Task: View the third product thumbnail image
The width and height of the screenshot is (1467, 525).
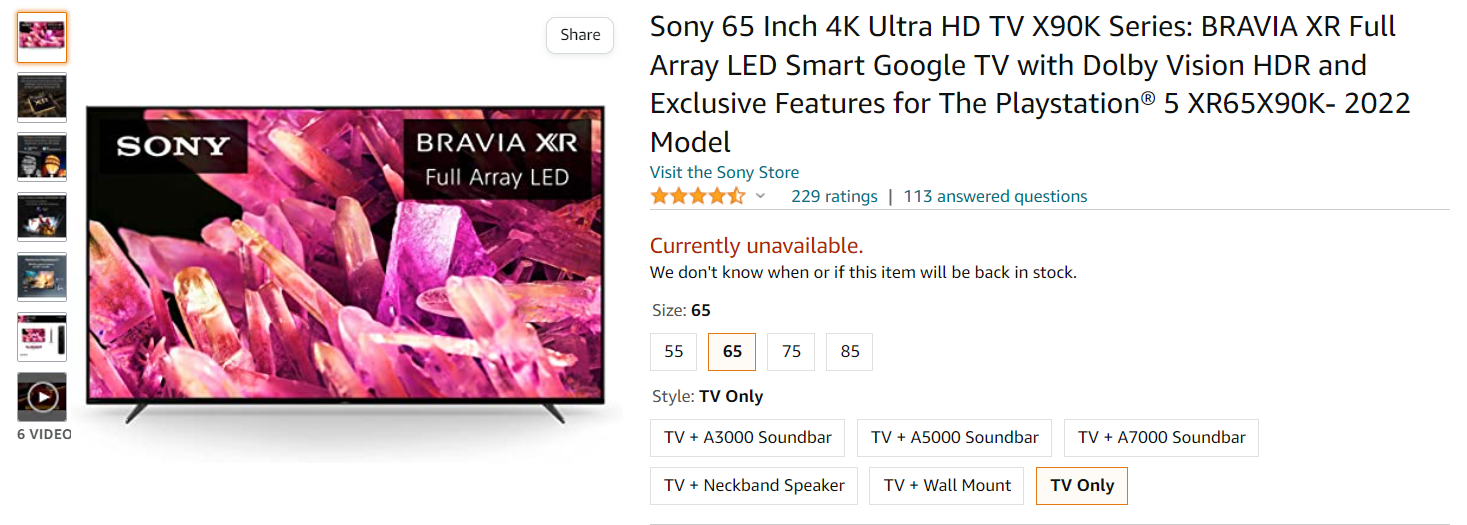Action: coord(42,157)
